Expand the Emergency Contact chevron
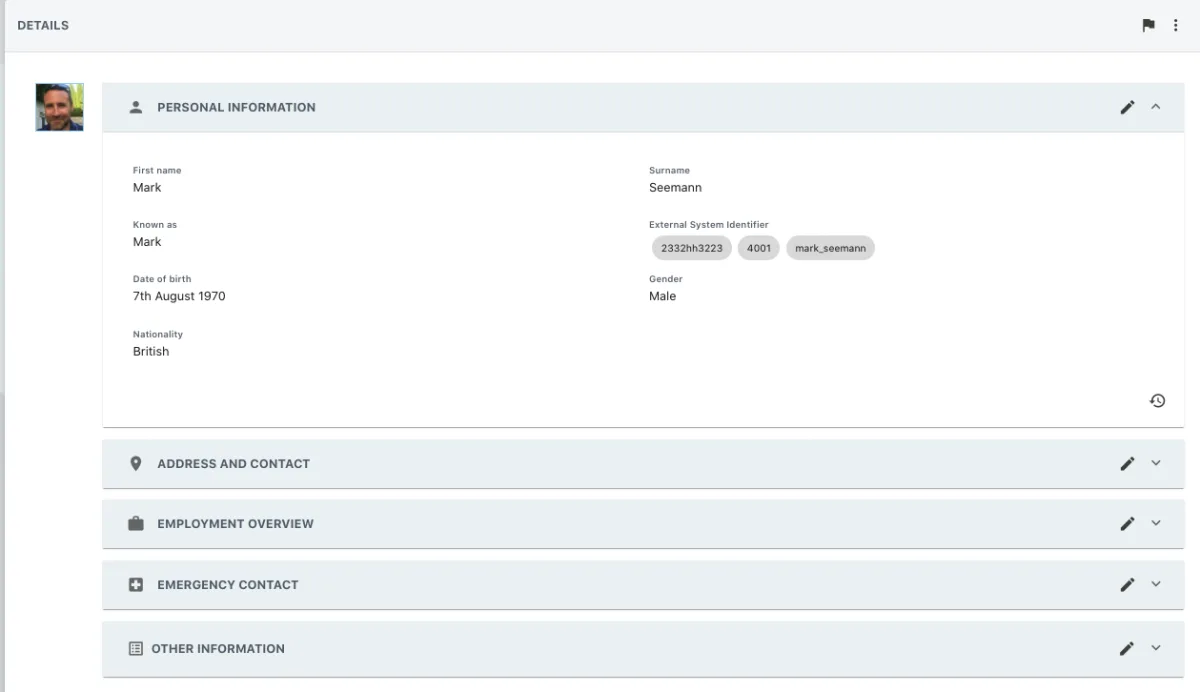 [1156, 584]
